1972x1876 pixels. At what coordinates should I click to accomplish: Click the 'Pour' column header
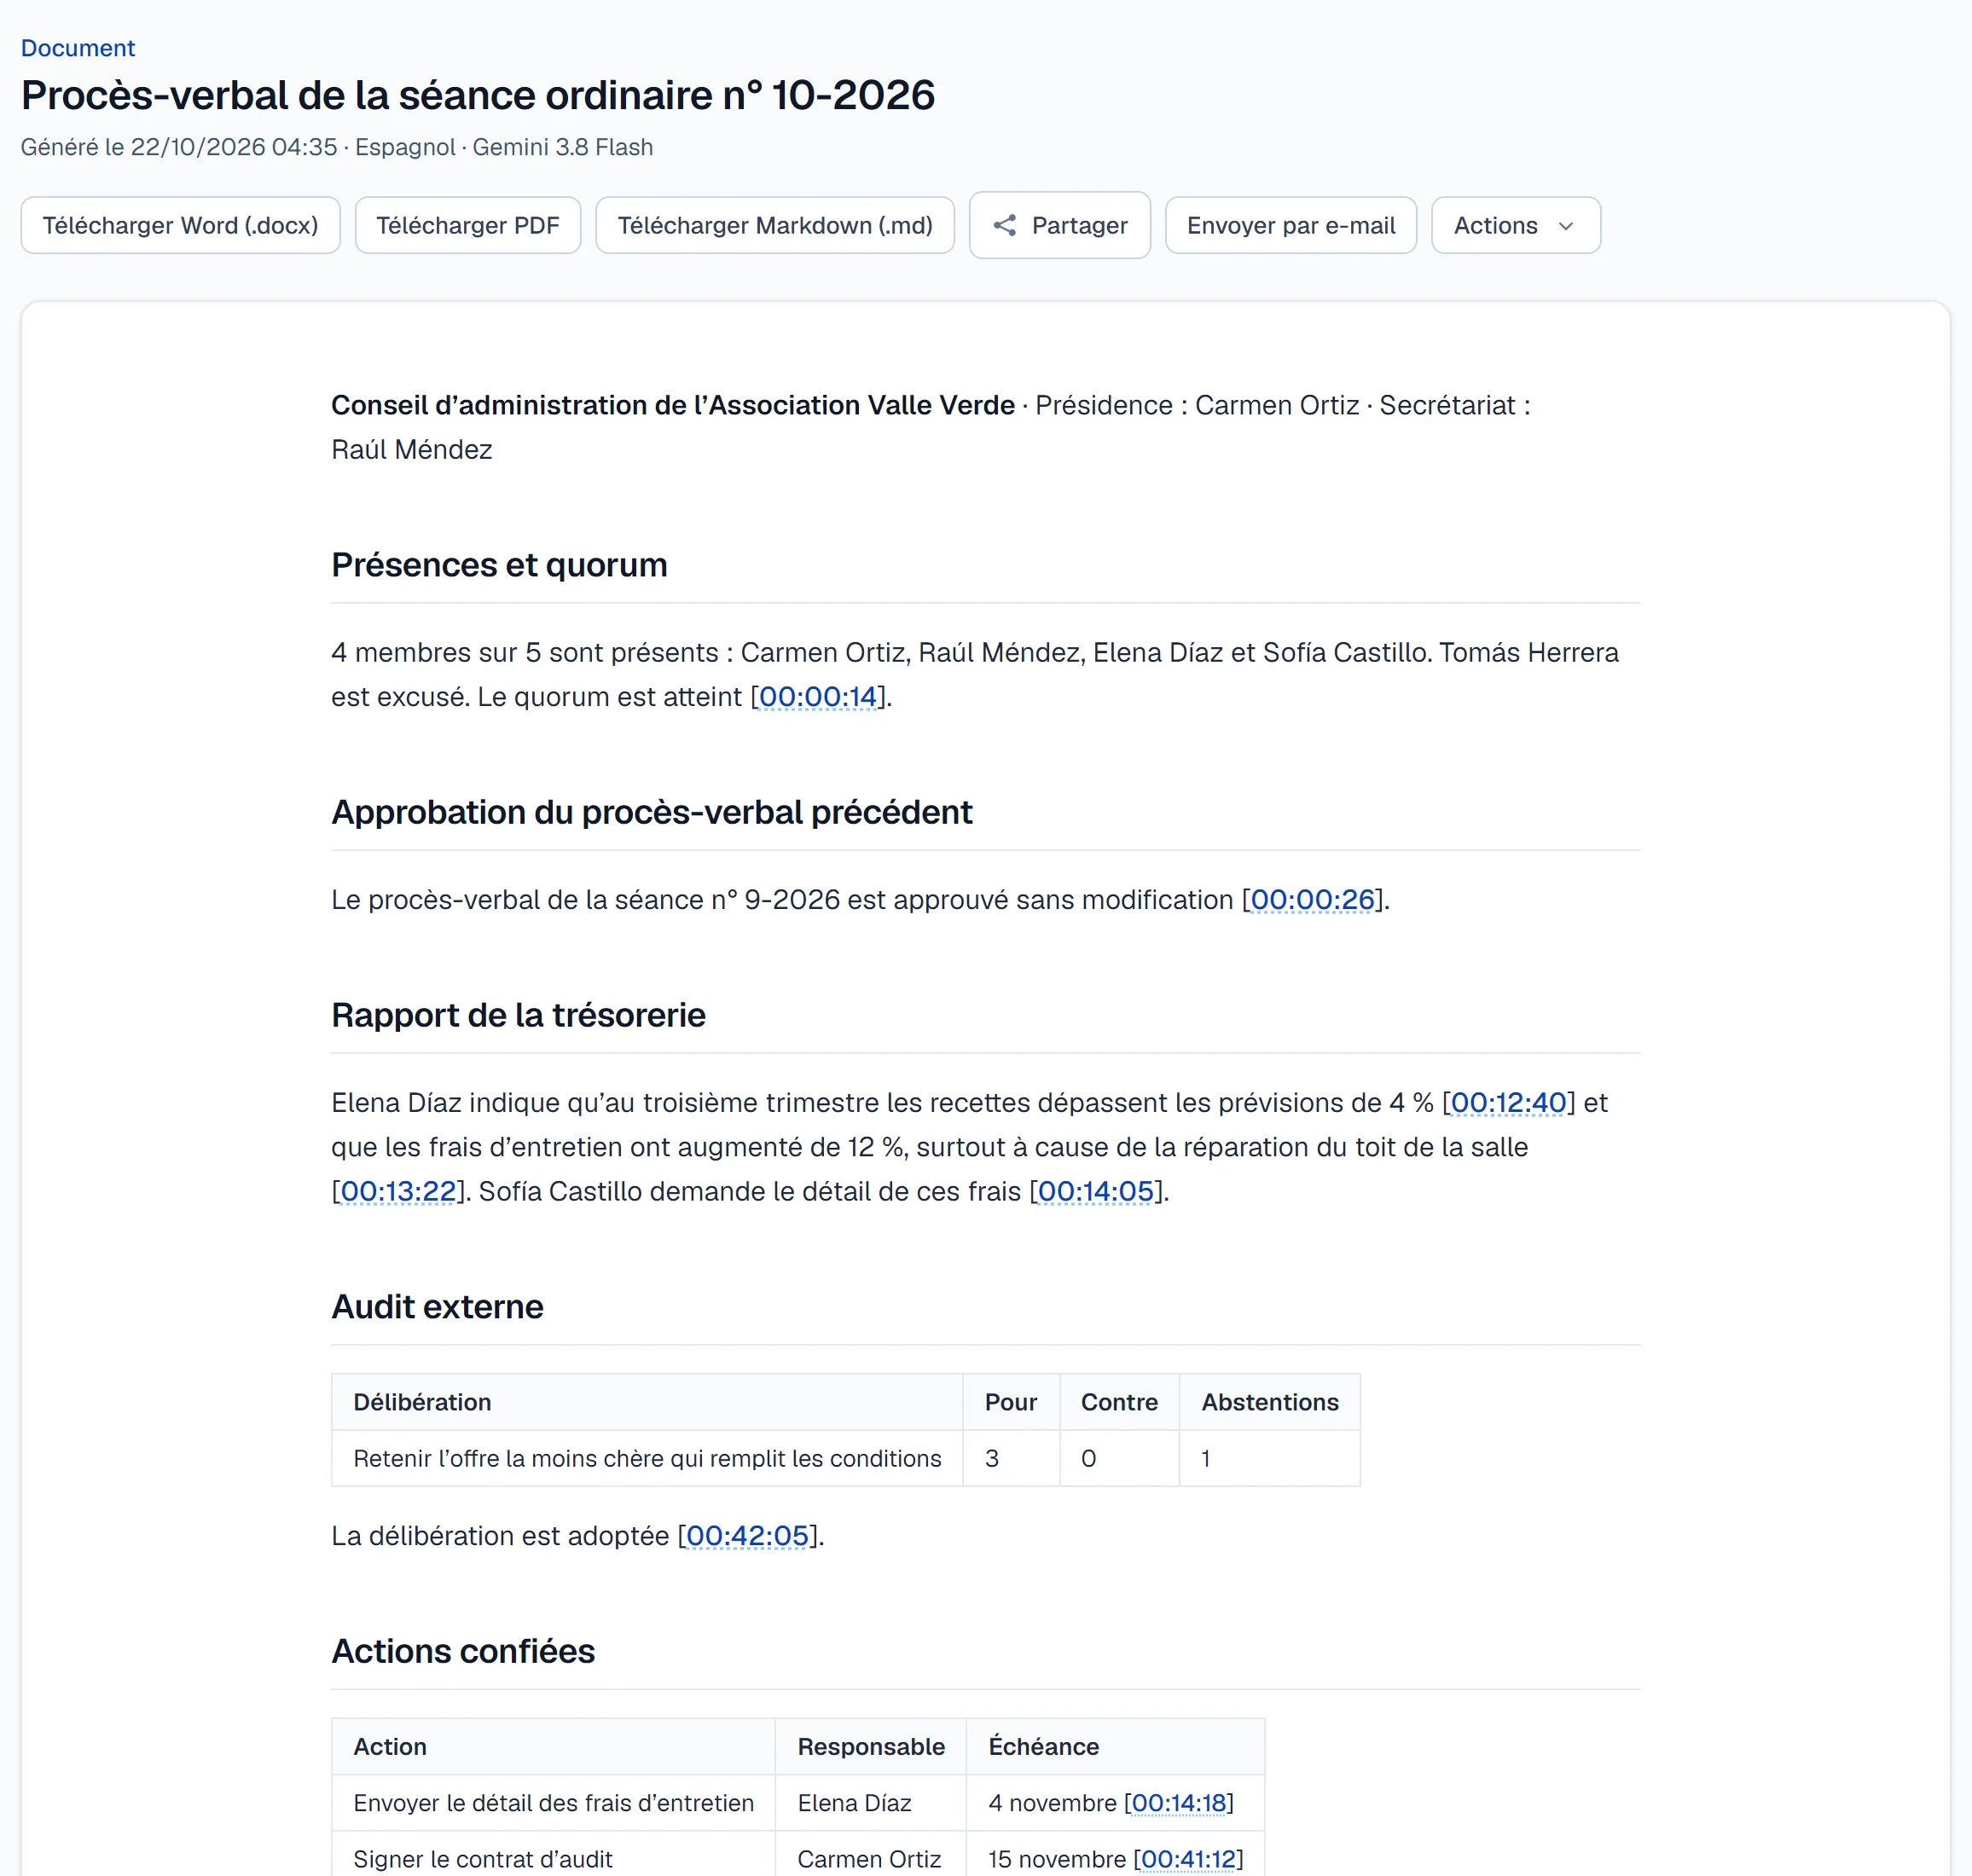pyautogui.click(x=1011, y=1402)
